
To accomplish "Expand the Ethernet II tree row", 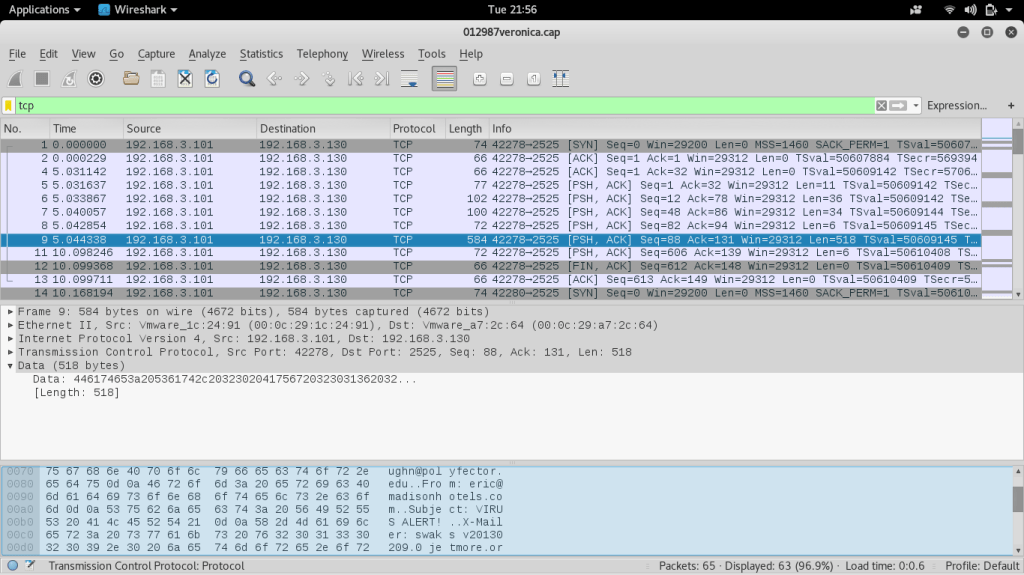I will [10, 325].
